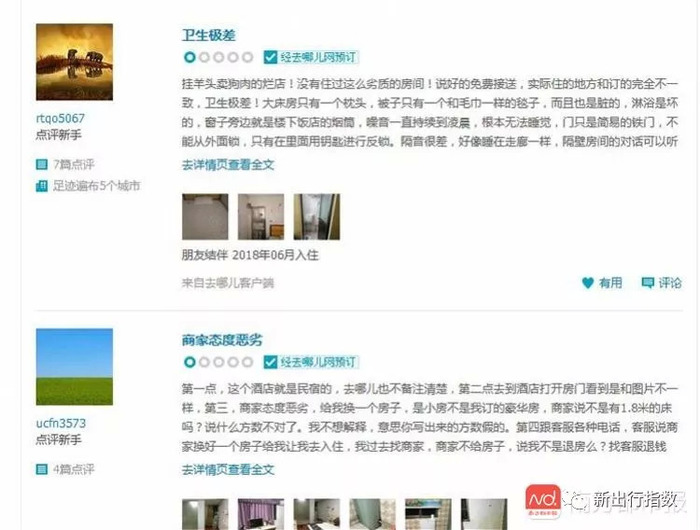Click the 4篇点评 review count icon
Image resolution: width=700 pixels, height=530 pixels.
tap(42, 469)
